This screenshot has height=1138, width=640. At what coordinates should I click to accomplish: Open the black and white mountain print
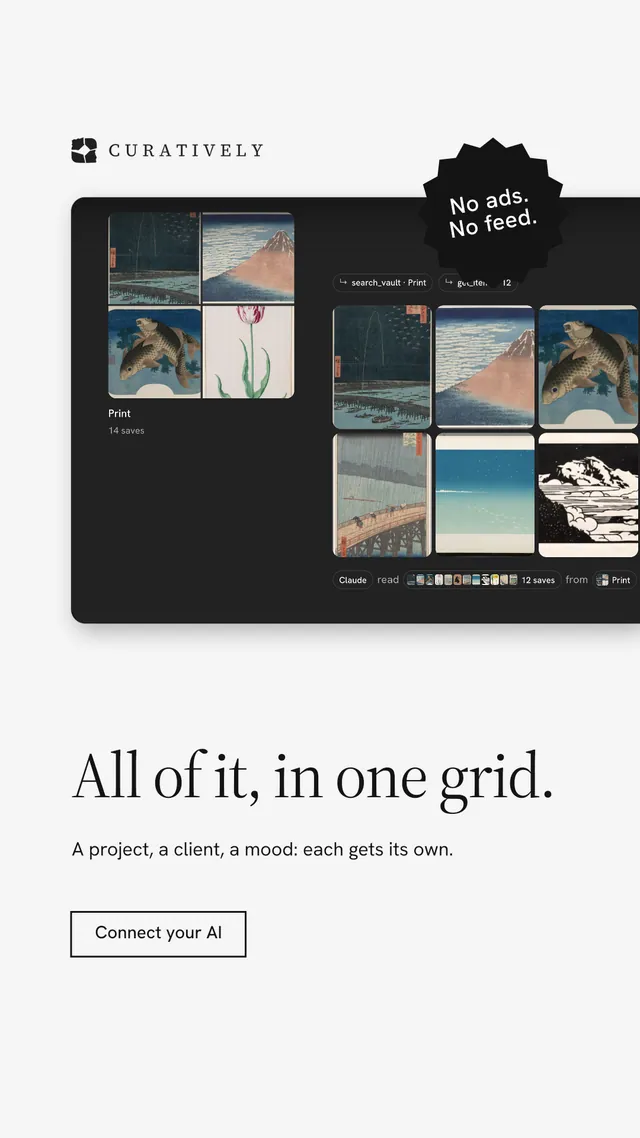[588, 495]
